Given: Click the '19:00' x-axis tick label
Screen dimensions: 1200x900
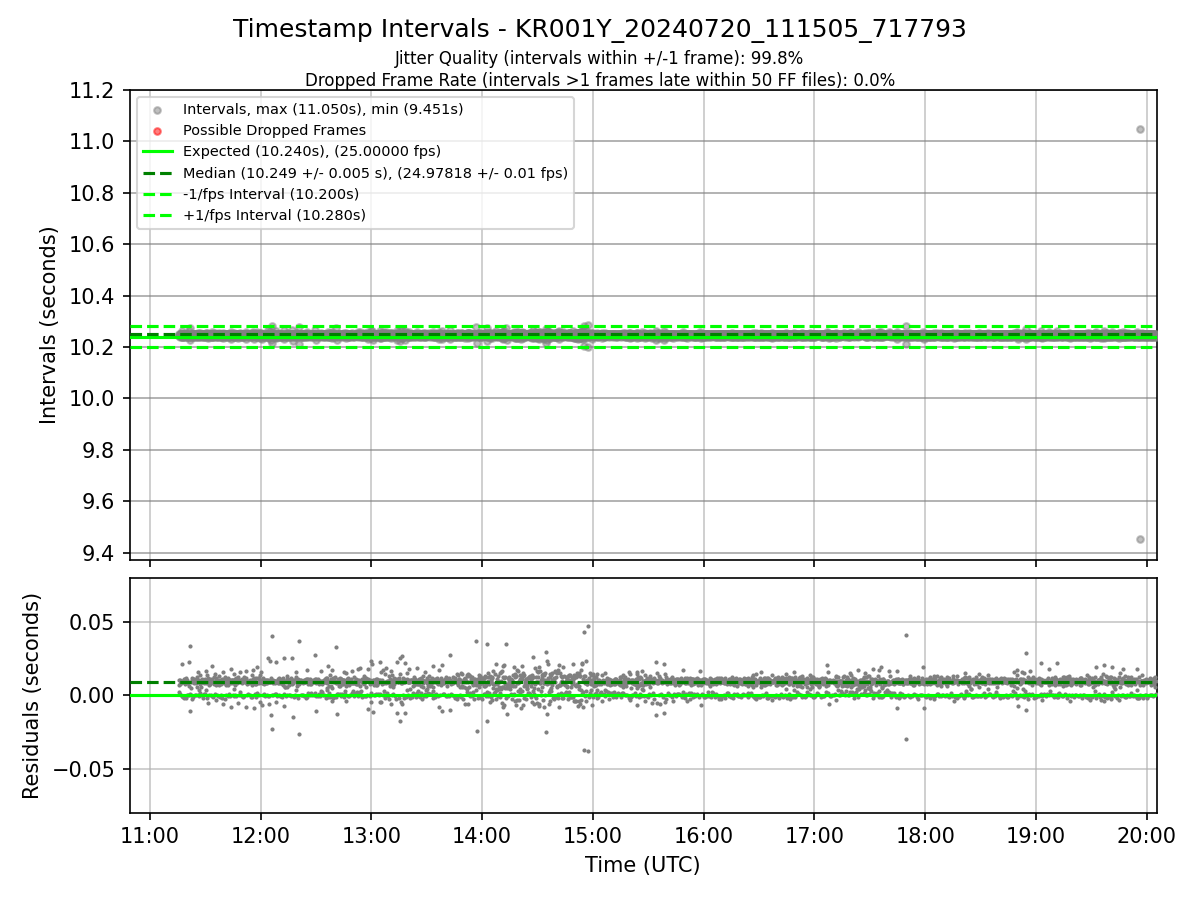Looking at the screenshot, I should coord(1035,835).
